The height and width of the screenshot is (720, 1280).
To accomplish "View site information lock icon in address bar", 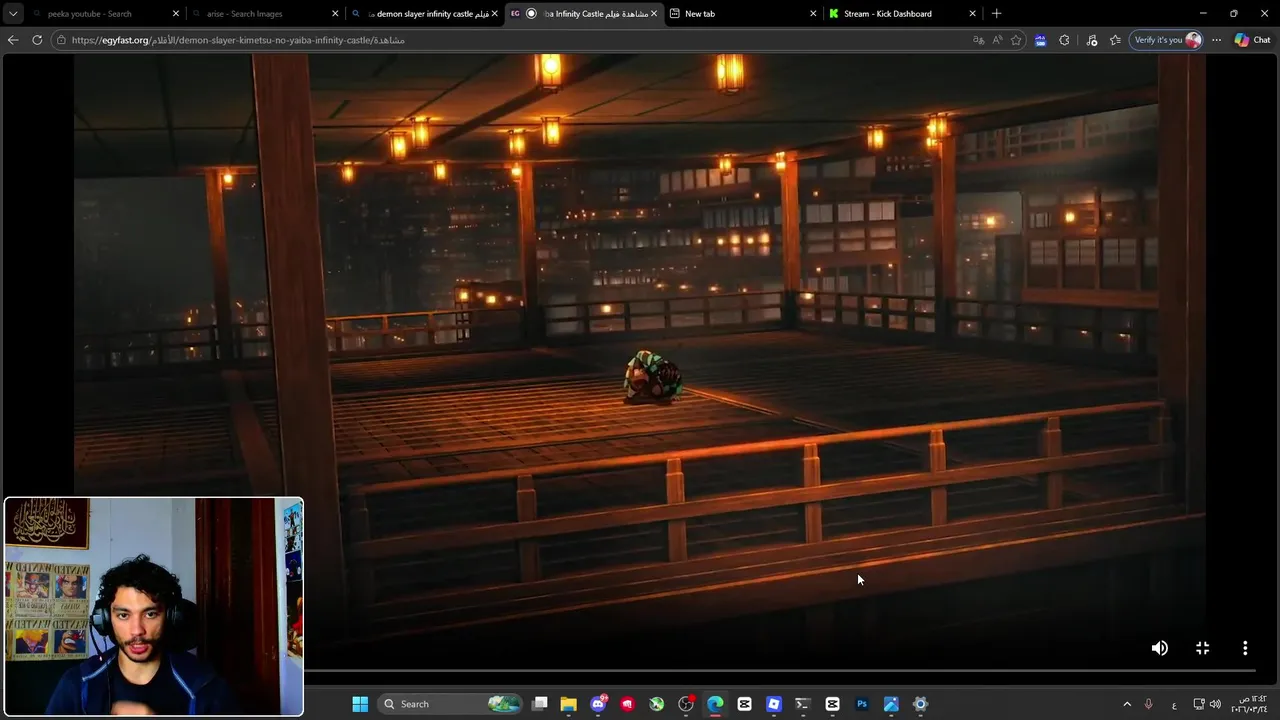I will point(61,40).
